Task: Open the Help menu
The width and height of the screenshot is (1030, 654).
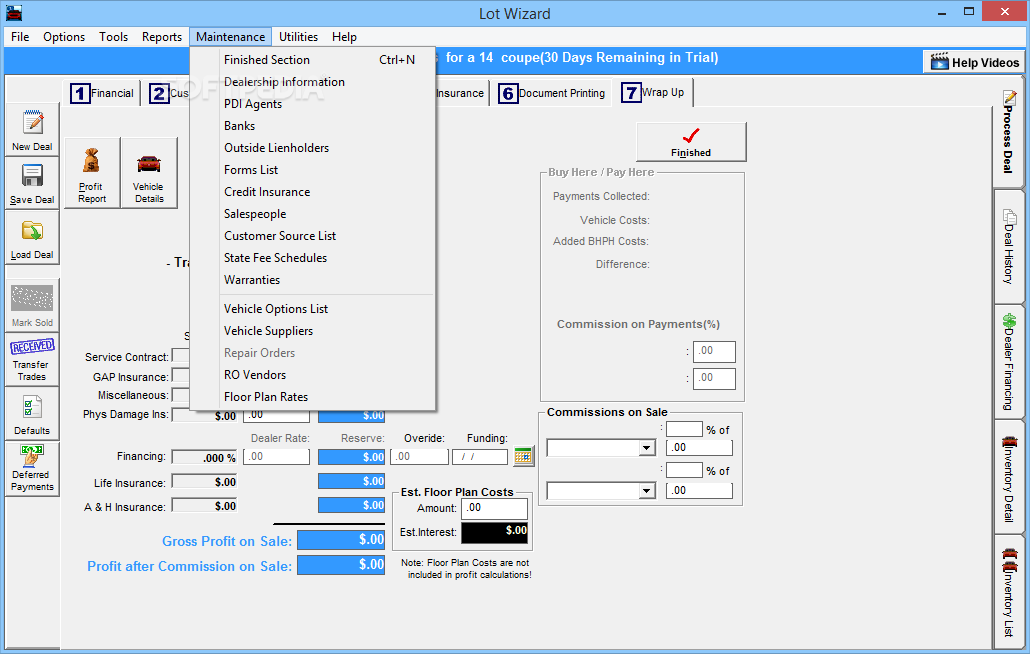Action: coord(344,37)
